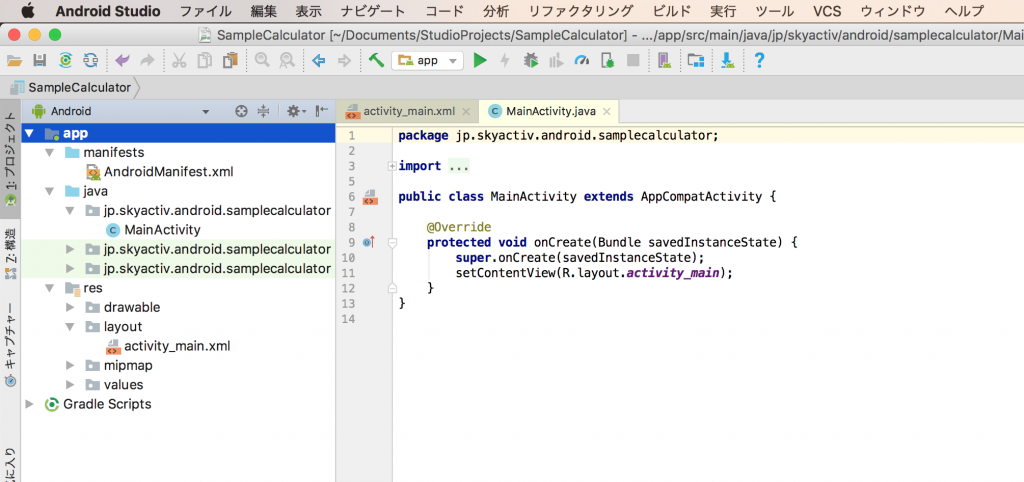Open the Android Profiler gauge icon
The height and width of the screenshot is (482, 1024).
click(x=582, y=61)
